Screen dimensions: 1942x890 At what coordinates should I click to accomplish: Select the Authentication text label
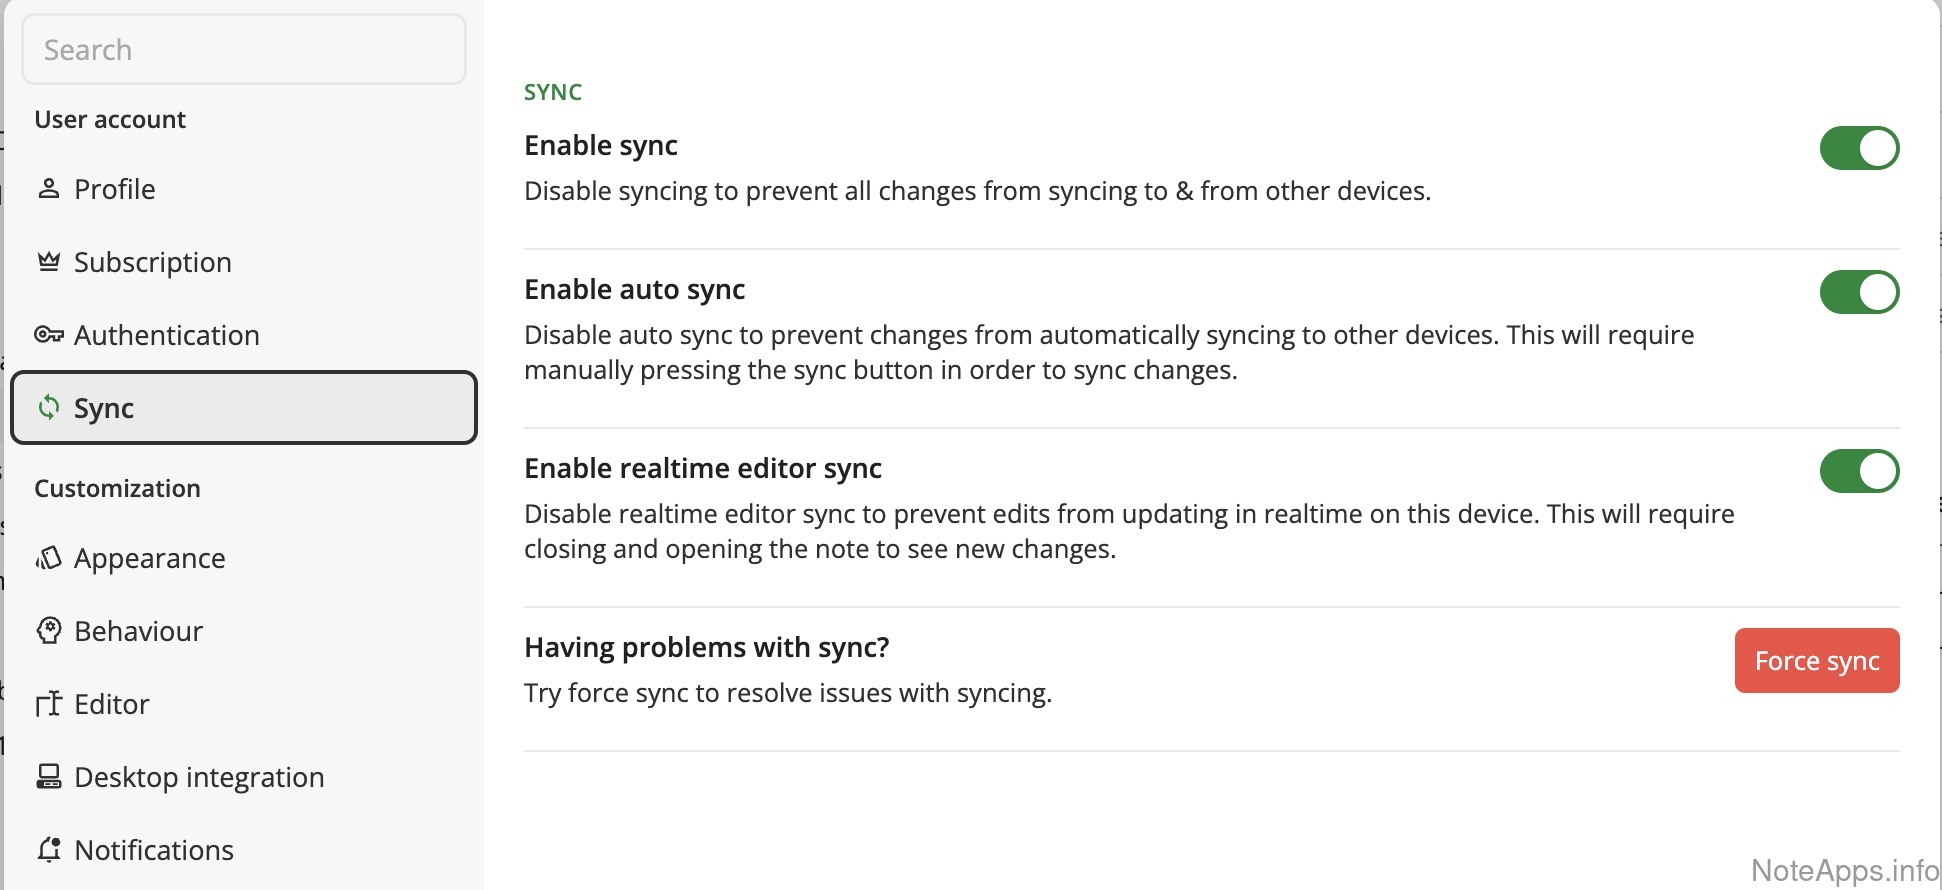[167, 335]
